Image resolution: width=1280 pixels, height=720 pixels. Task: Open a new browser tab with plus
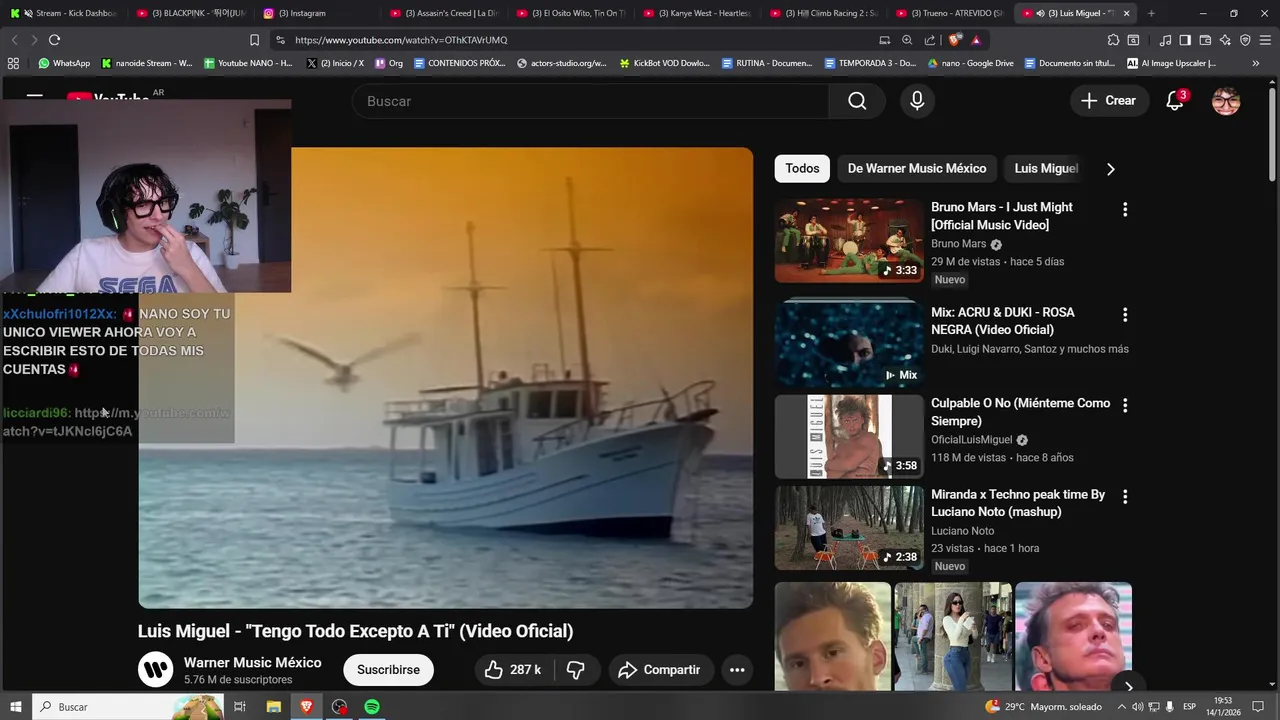(1151, 13)
